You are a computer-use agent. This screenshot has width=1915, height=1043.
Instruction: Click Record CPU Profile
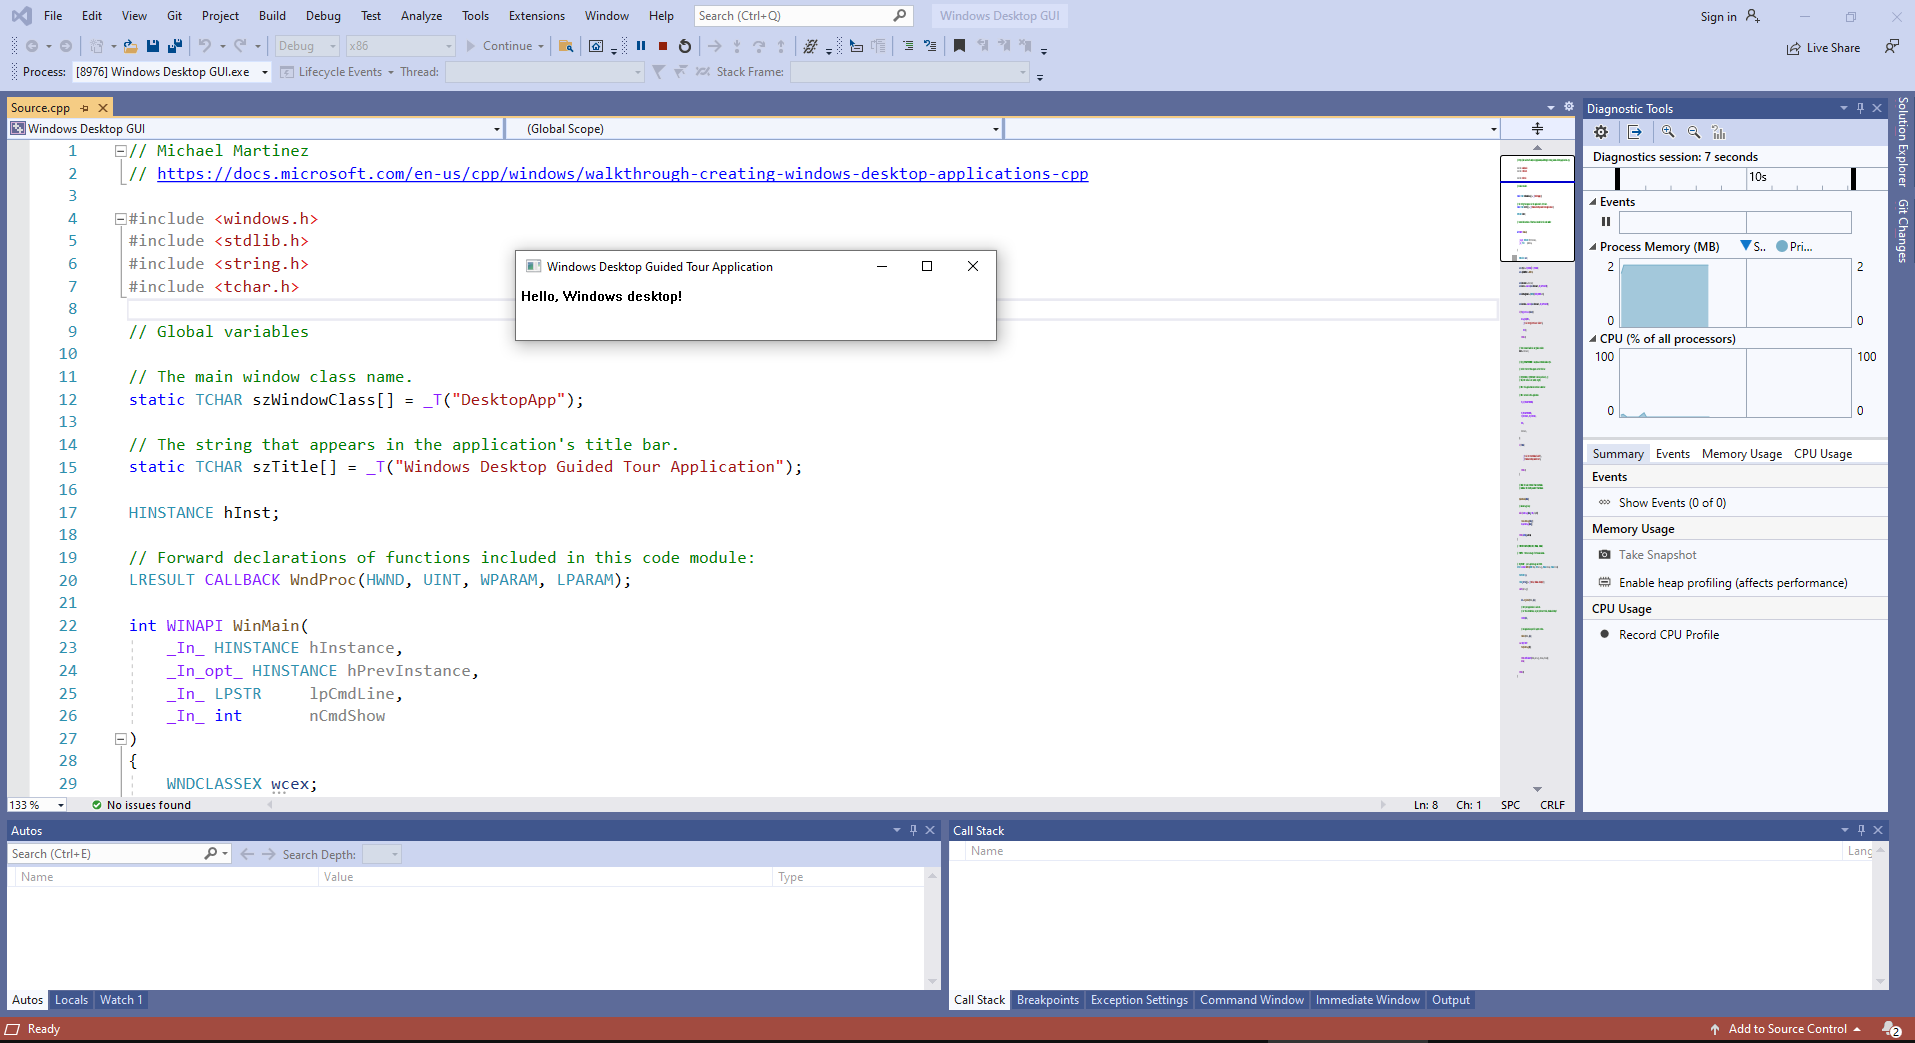click(x=1668, y=634)
